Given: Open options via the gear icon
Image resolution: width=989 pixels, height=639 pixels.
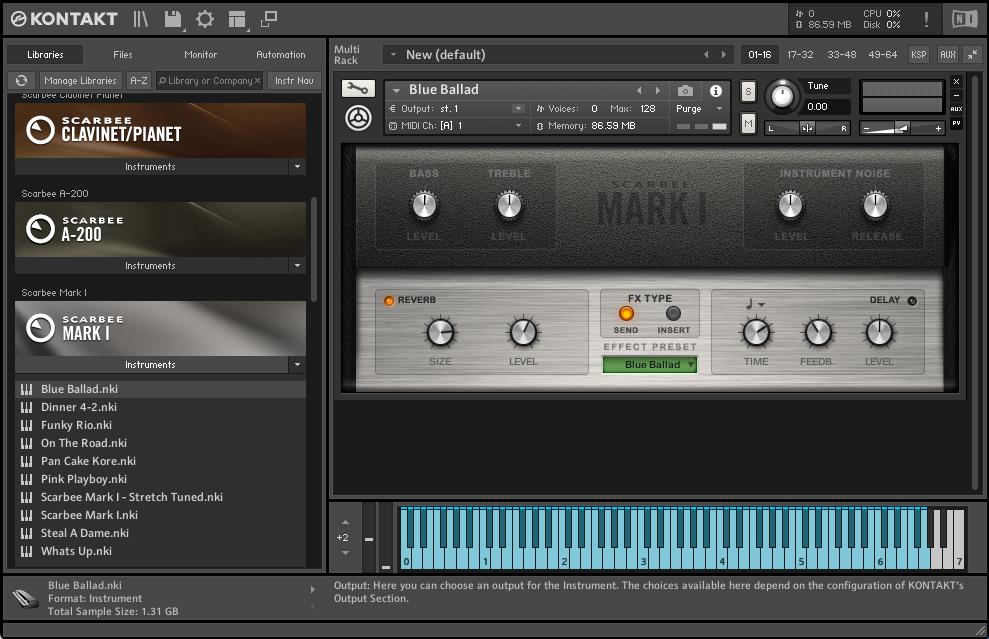Looking at the screenshot, I should pos(205,19).
